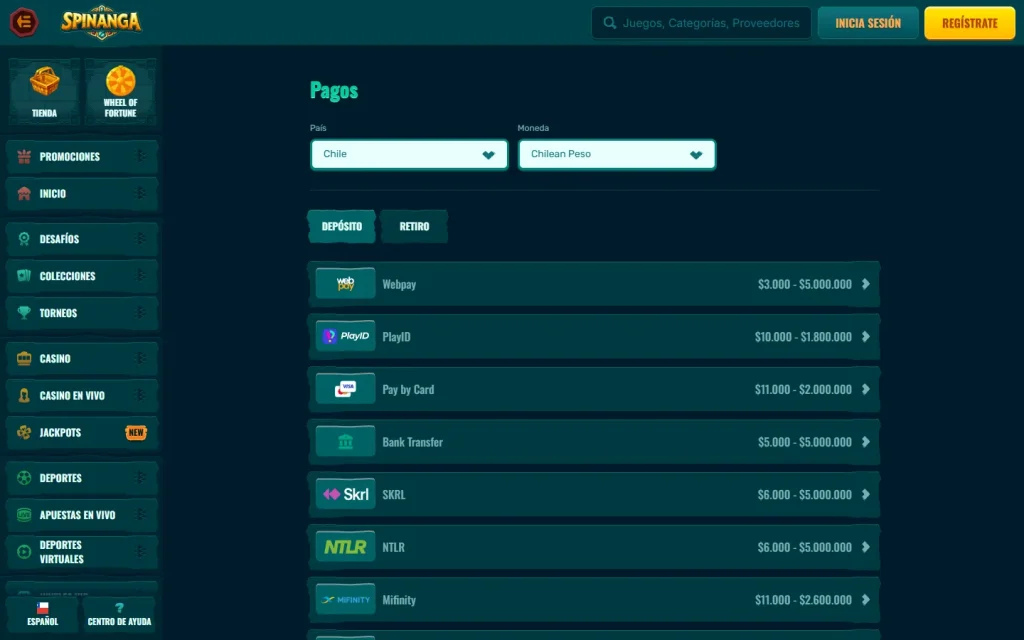The width and height of the screenshot is (1024, 640).
Task: Switch to the Retiro tab
Action: tap(414, 227)
